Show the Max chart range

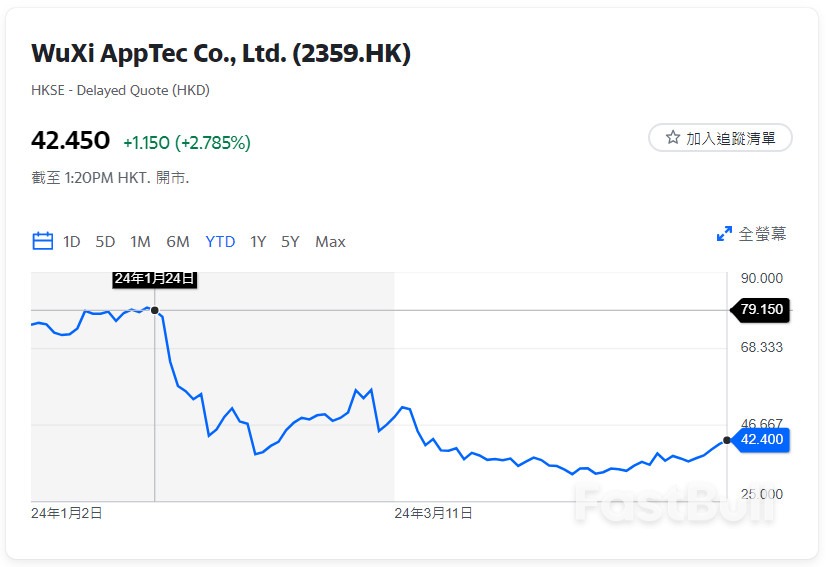[x=330, y=241]
